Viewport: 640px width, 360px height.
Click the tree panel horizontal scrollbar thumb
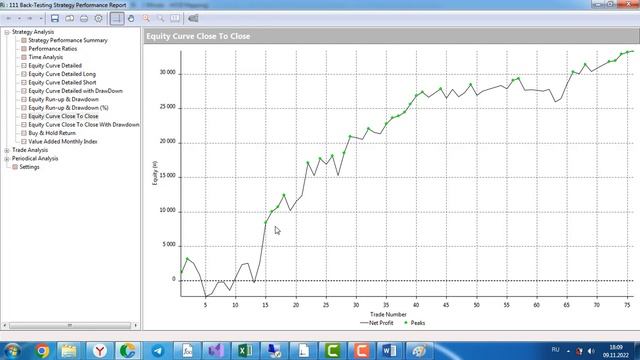70,325
